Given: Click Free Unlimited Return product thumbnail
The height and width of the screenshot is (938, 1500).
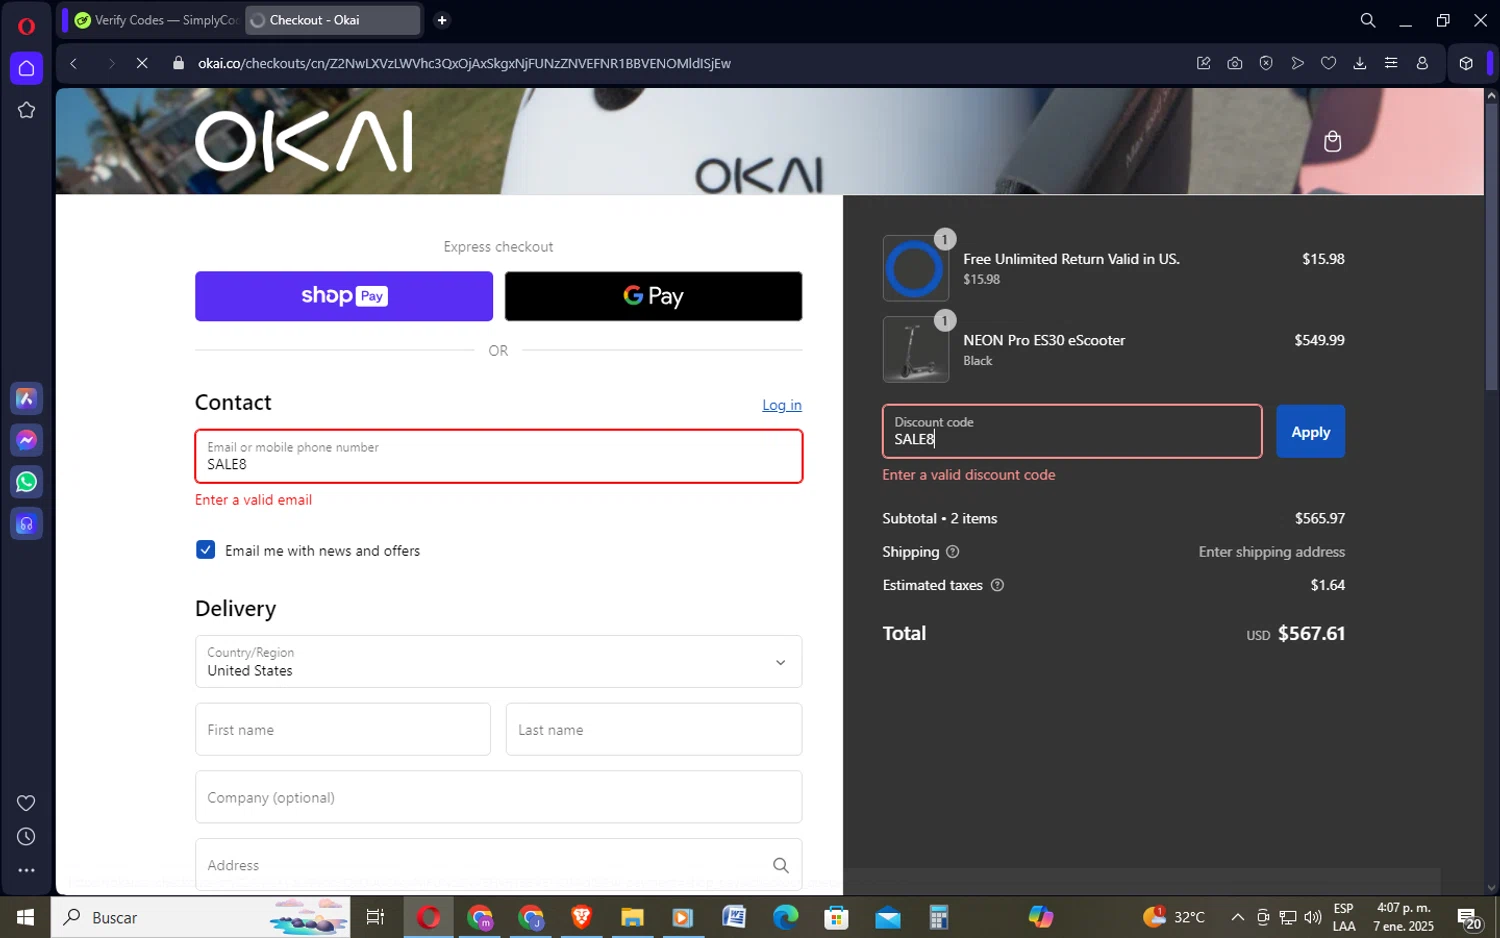Looking at the screenshot, I should [x=915, y=268].
